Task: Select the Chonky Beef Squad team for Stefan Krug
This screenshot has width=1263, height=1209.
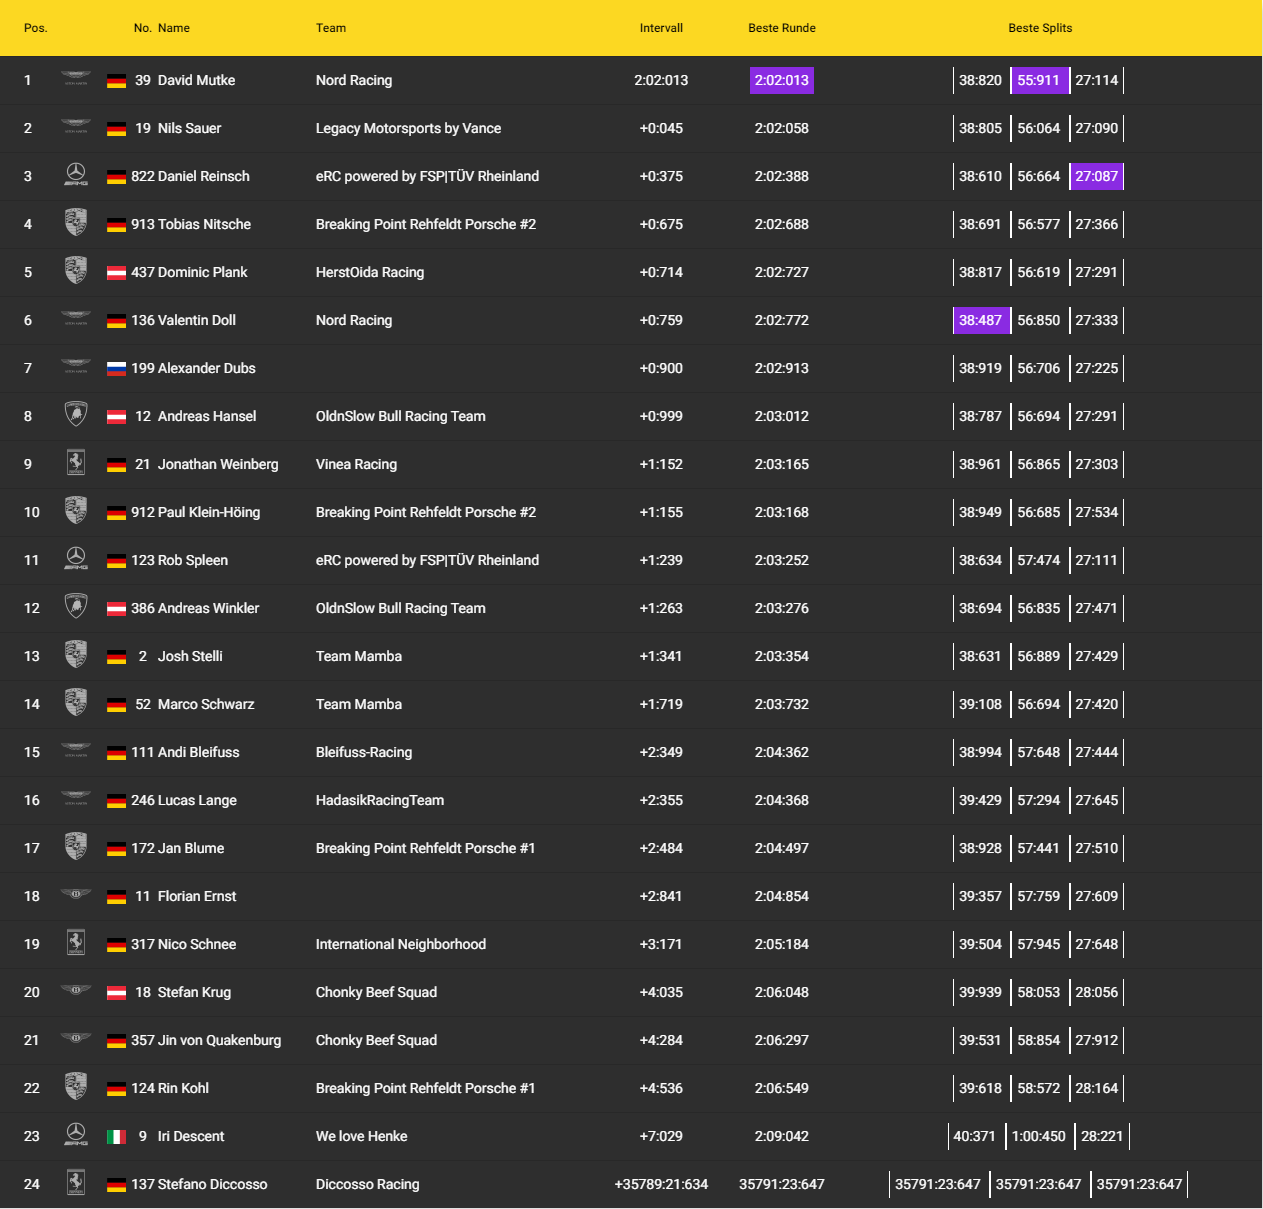Action: [x=376, y=992]
